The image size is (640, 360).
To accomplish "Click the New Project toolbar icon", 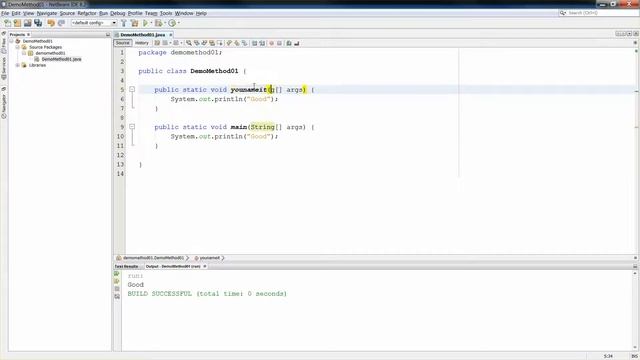I will [x=17, y=23].
